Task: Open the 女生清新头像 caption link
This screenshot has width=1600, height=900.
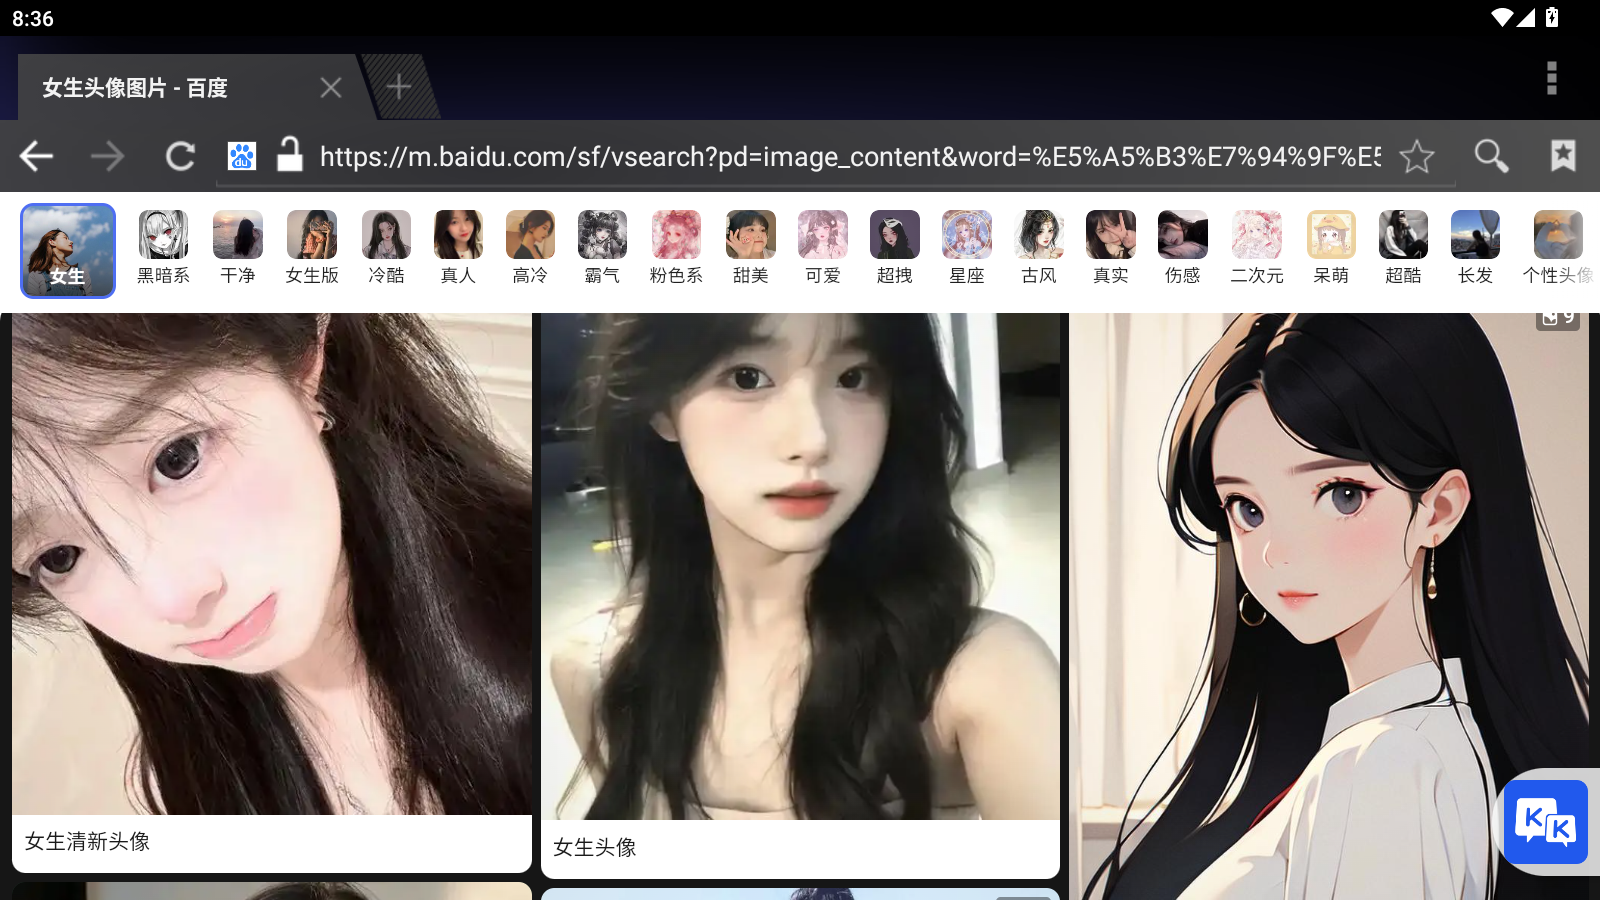Action: [x=88, y=842]
